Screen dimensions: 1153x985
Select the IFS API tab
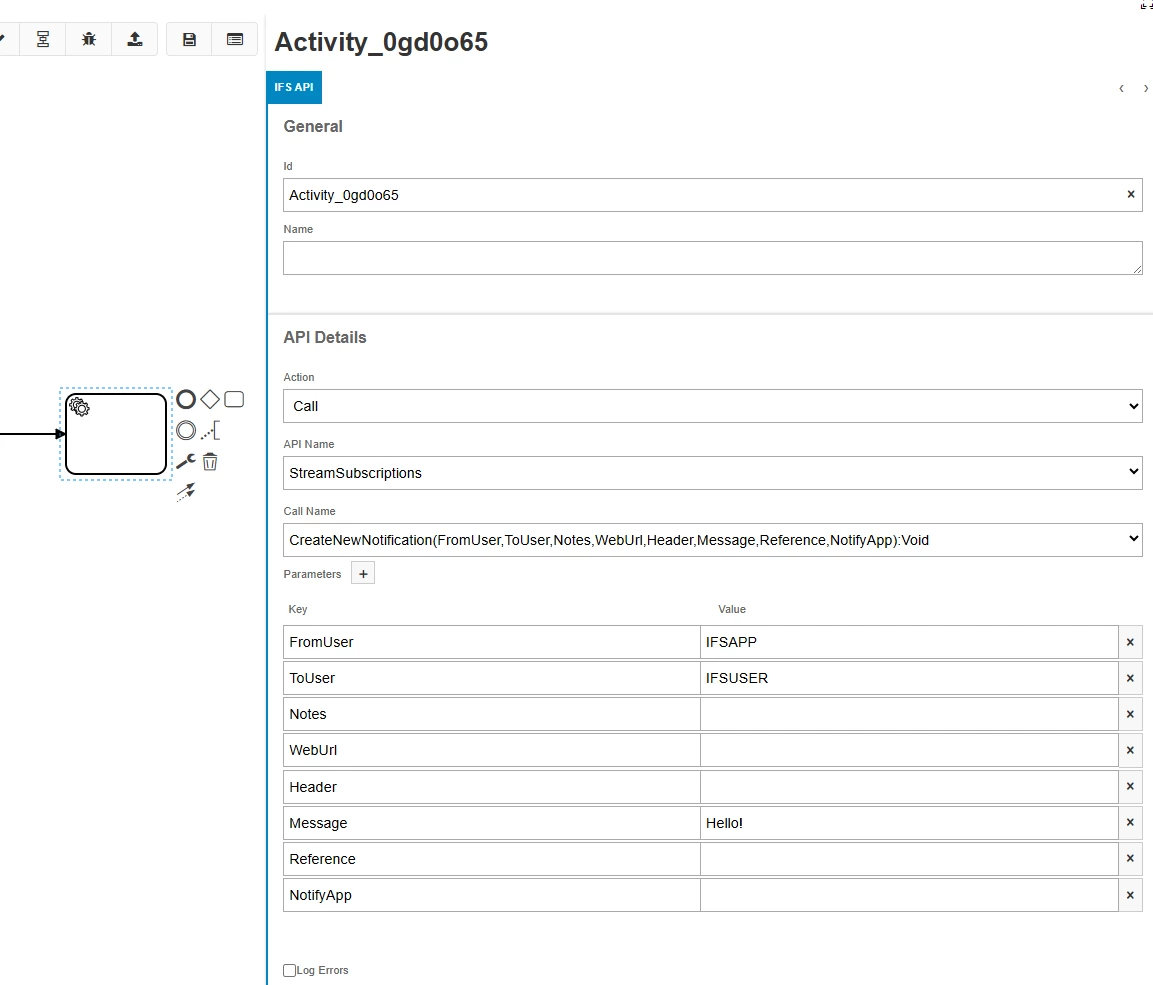pyautogui.click(x=294, y=87)
